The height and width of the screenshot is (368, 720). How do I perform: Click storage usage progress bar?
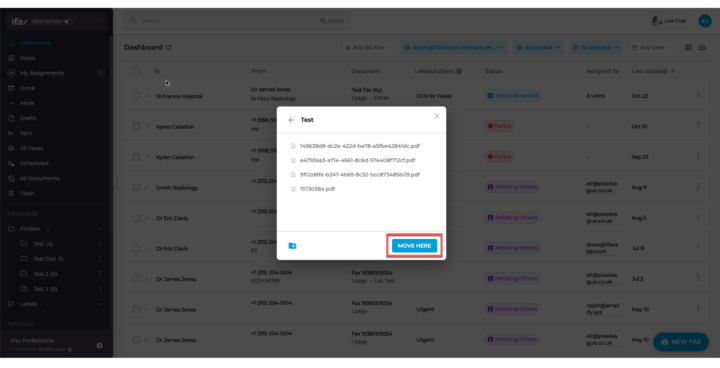[23, 350]
